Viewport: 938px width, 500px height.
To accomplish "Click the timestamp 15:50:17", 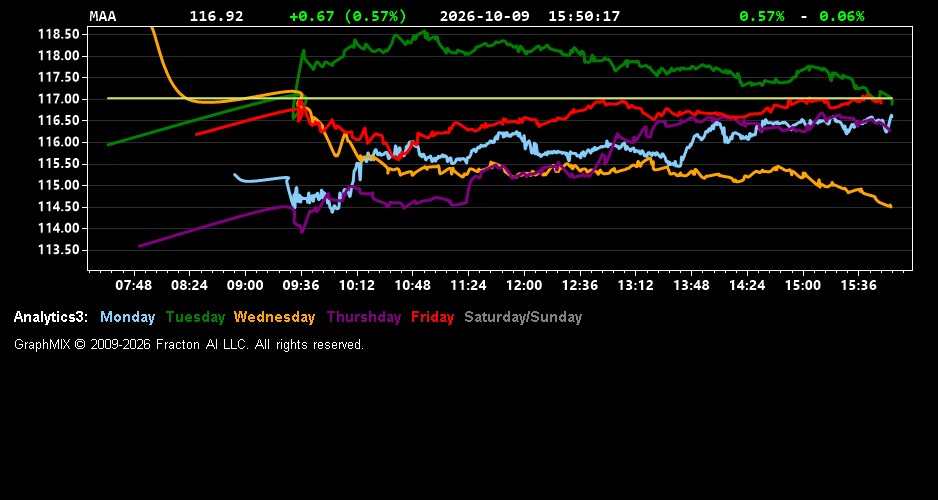I will (x=584, y=16).
